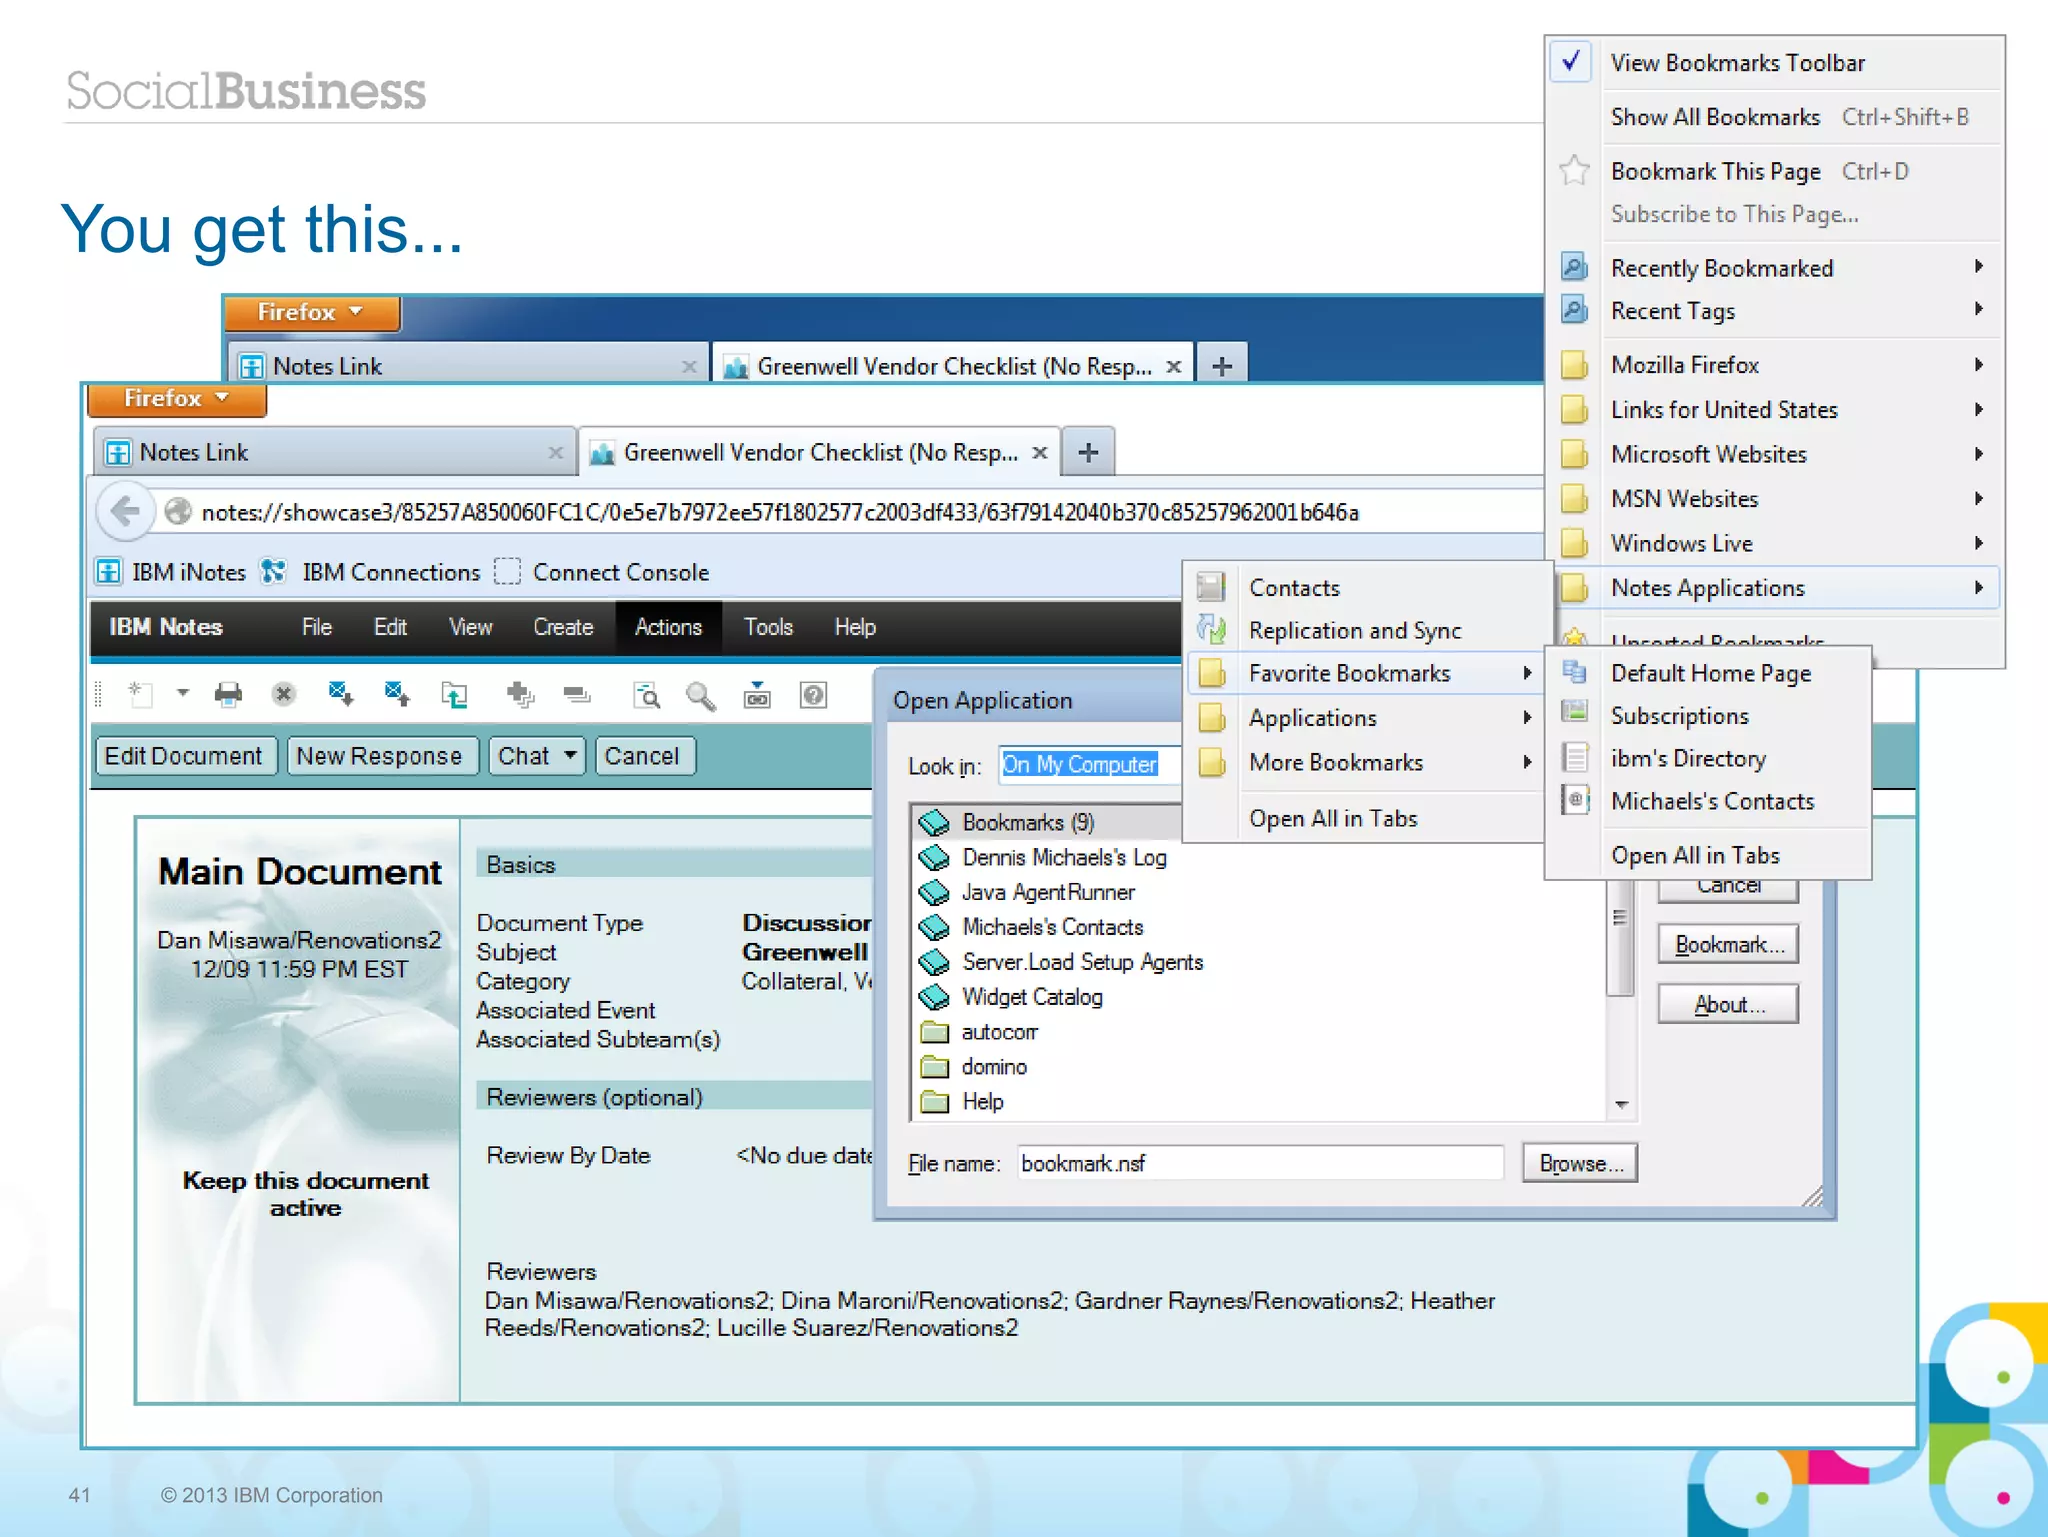Expand Applications submenu arrow
2048x1537 pixels.
click(x=1527, y=717)
